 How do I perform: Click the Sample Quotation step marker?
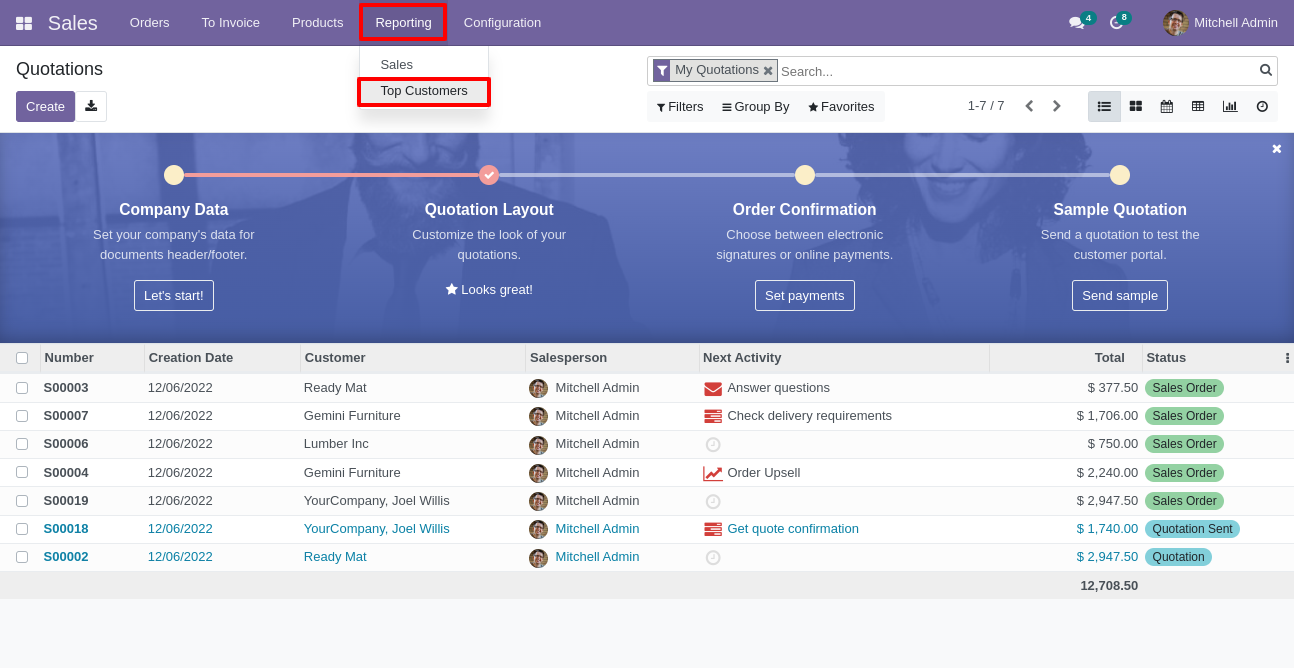pyautogui.click(x=1120, y=175)
